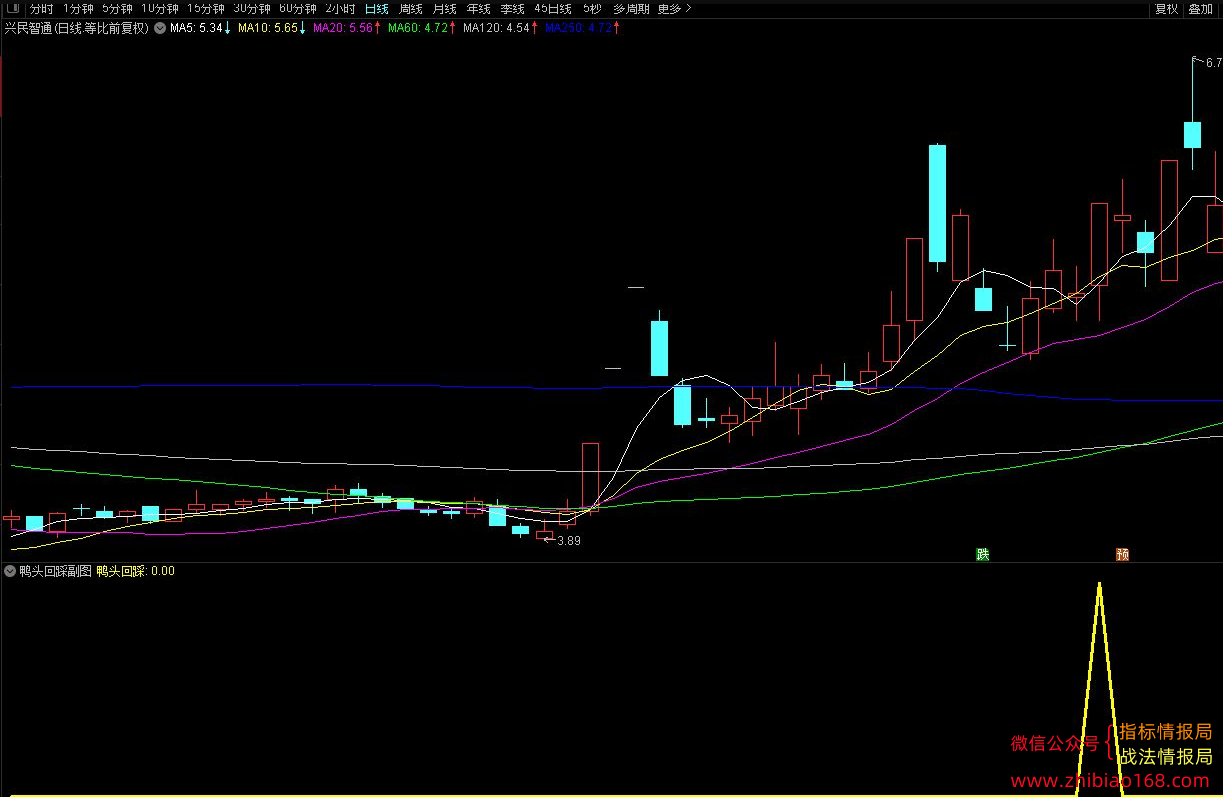
Task: Expand the 更多 periods menu
Action: (675, 9)
